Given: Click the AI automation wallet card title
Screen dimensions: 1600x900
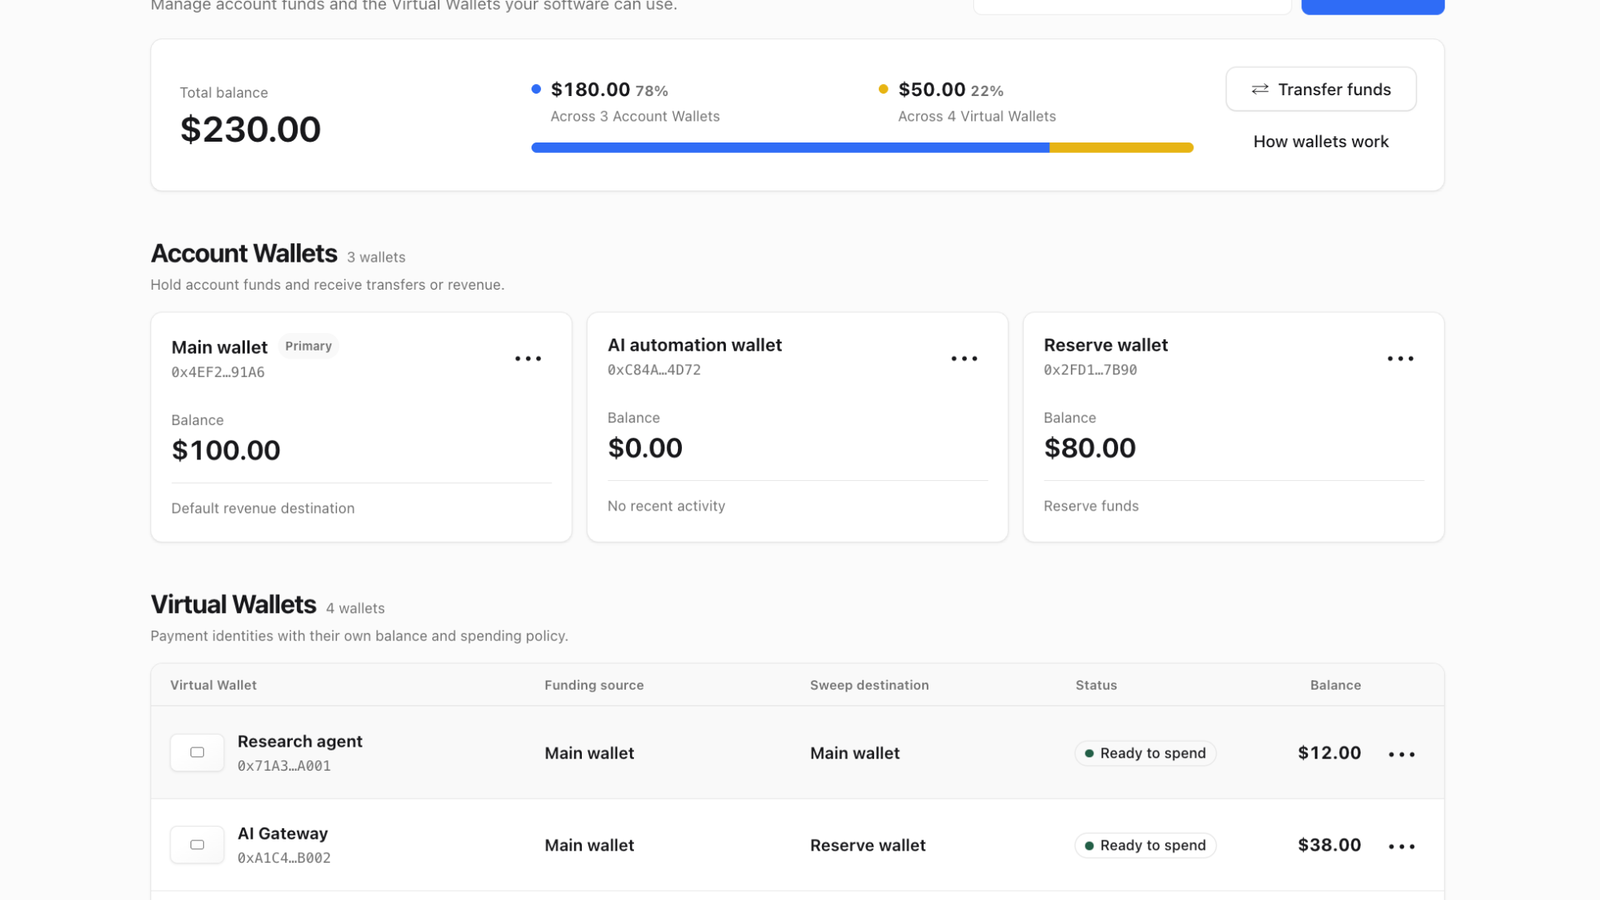Looking at the screenshot, I should tap(695, 345).
